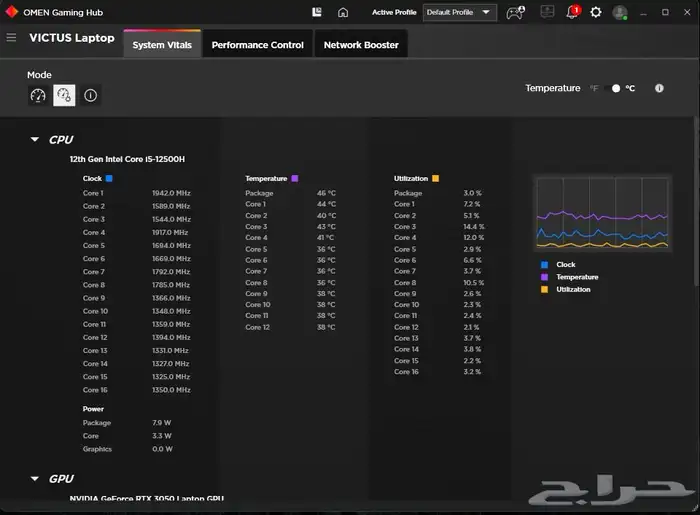Viewport: 700px width, 515px height.
Task: Open the settings gear icon
Action: [x=596, y=13]
